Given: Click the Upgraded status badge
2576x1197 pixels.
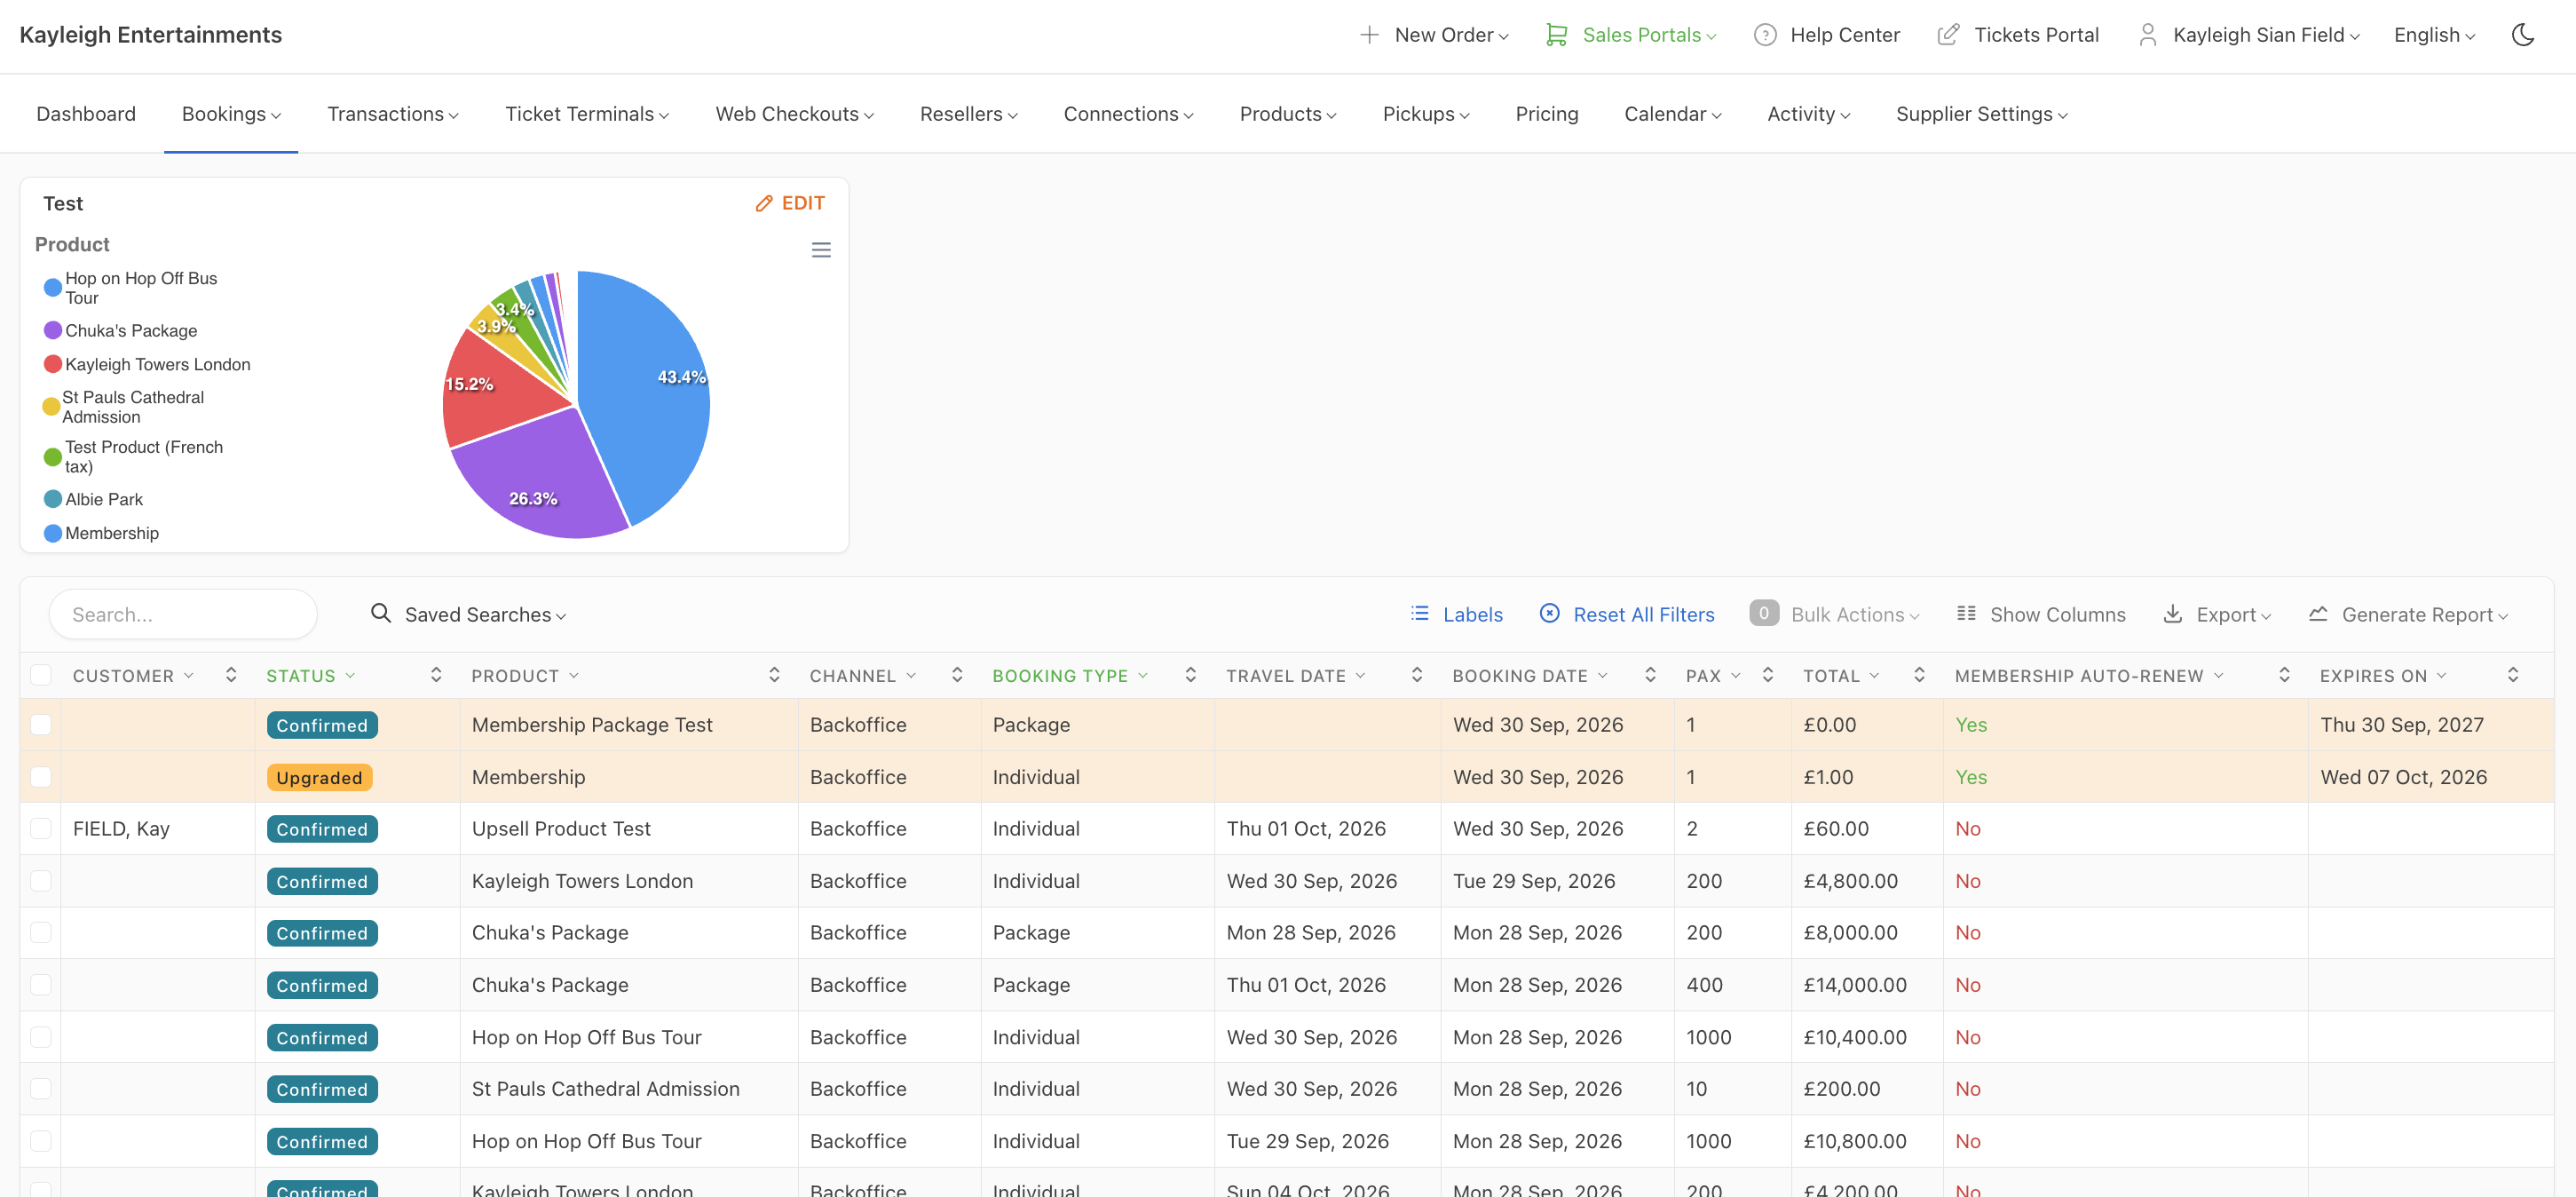Looking at the screenshot, I should click(319, 777).
